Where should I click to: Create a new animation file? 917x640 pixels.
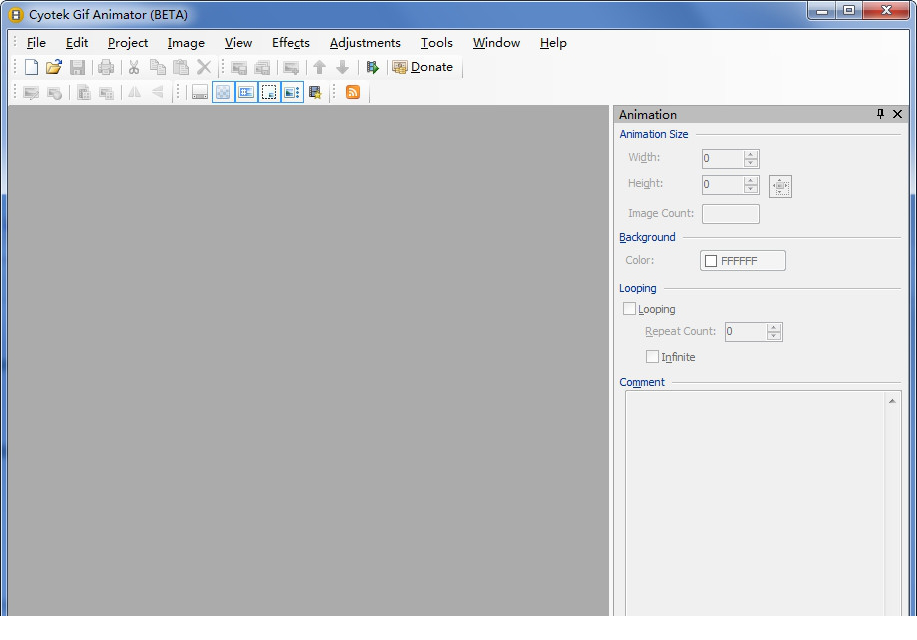[x=32, y=67]
